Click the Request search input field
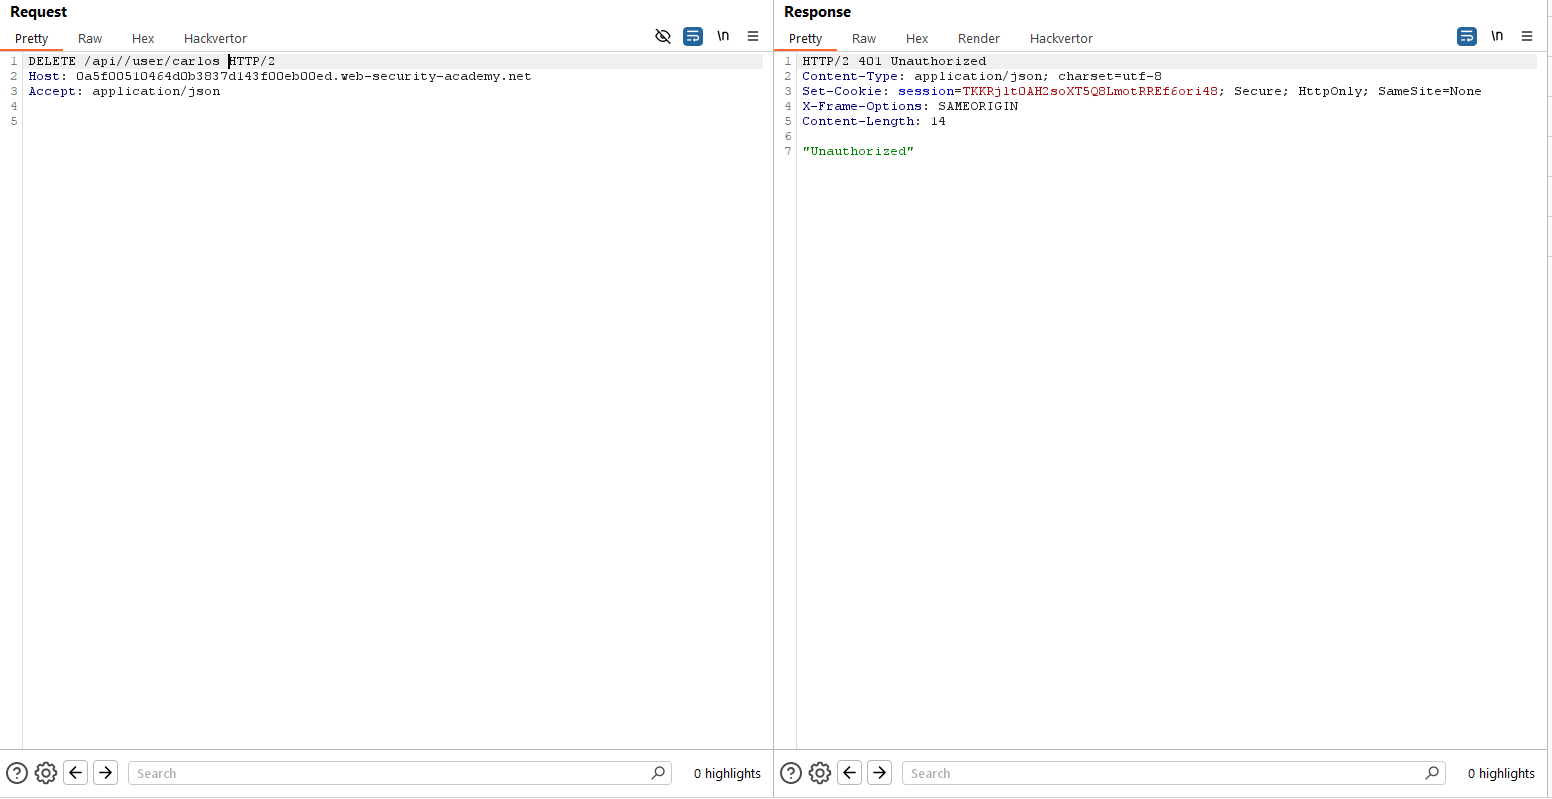 click(390, 773)
